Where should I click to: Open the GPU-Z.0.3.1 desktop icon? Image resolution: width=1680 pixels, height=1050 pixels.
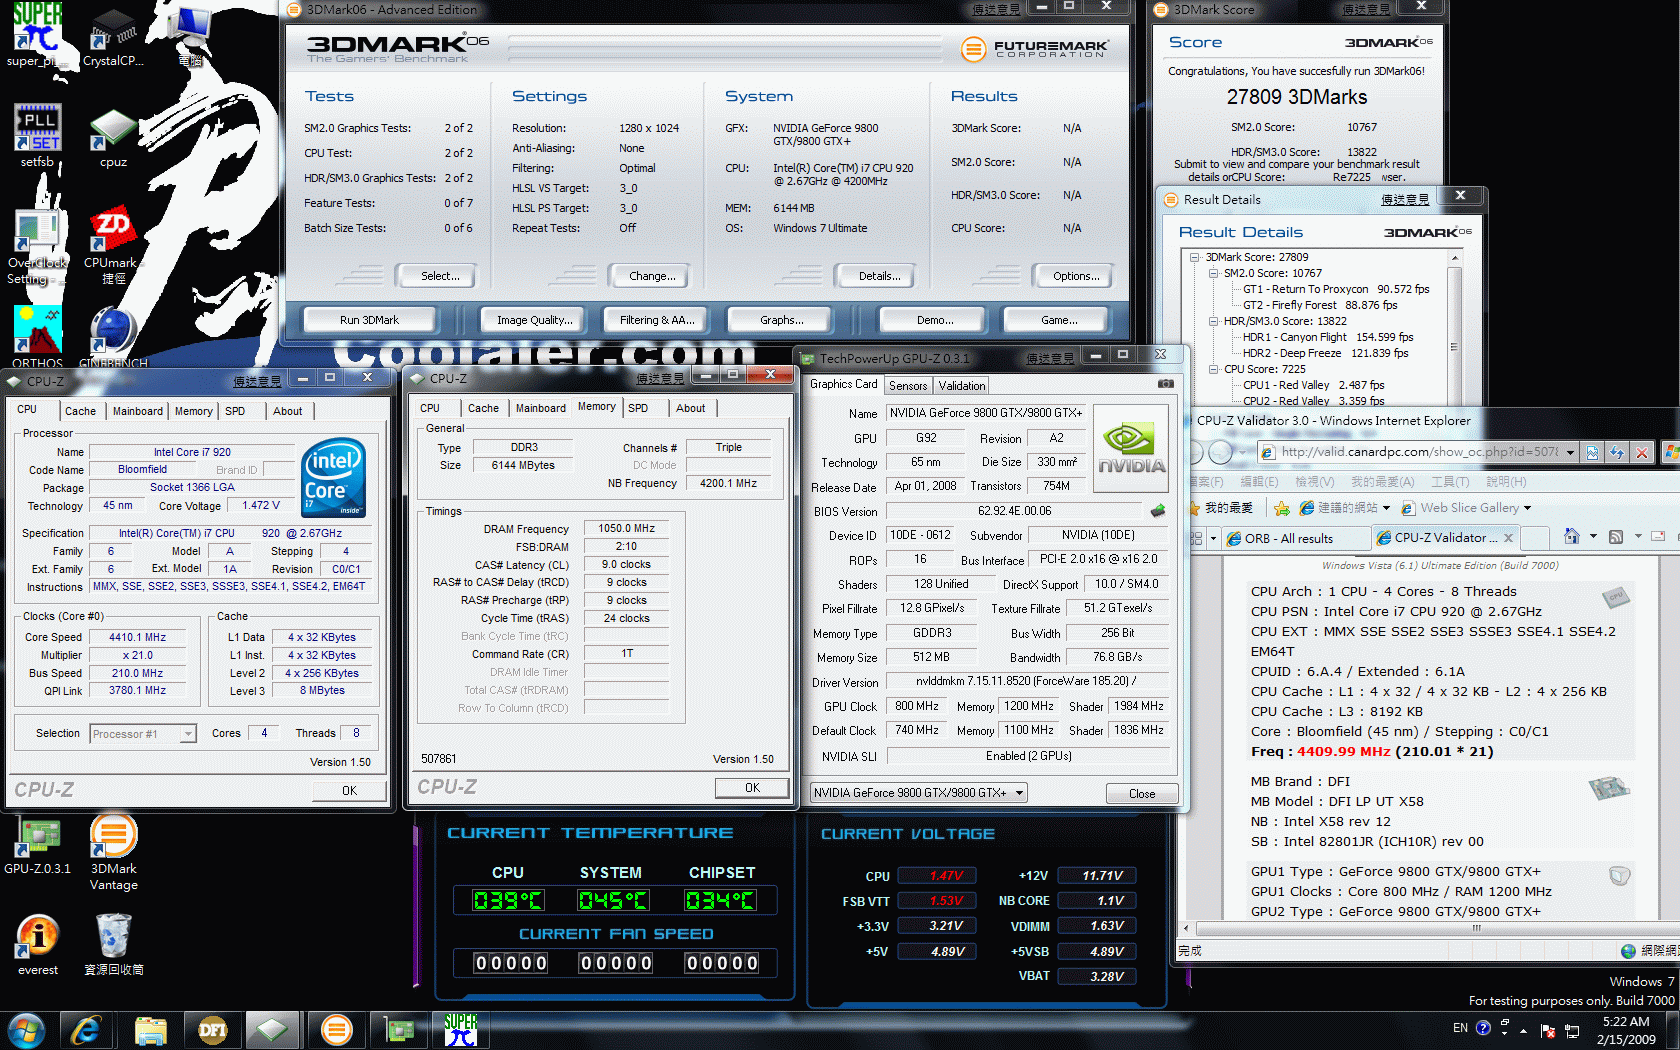coord(37,846)
